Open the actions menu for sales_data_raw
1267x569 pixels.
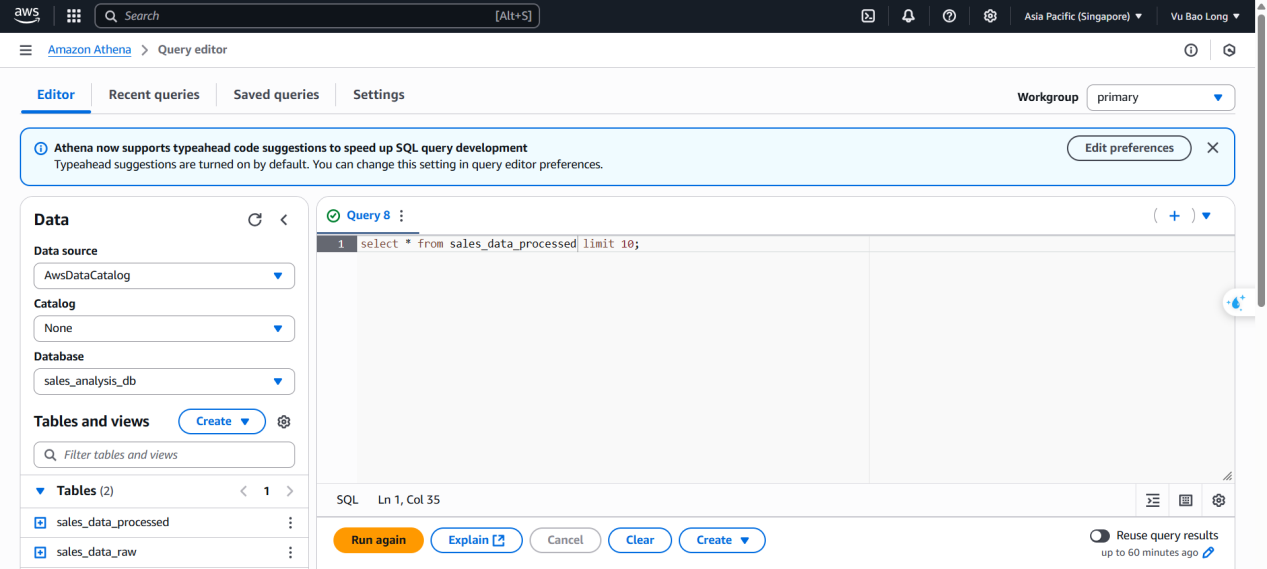[291, 552]
